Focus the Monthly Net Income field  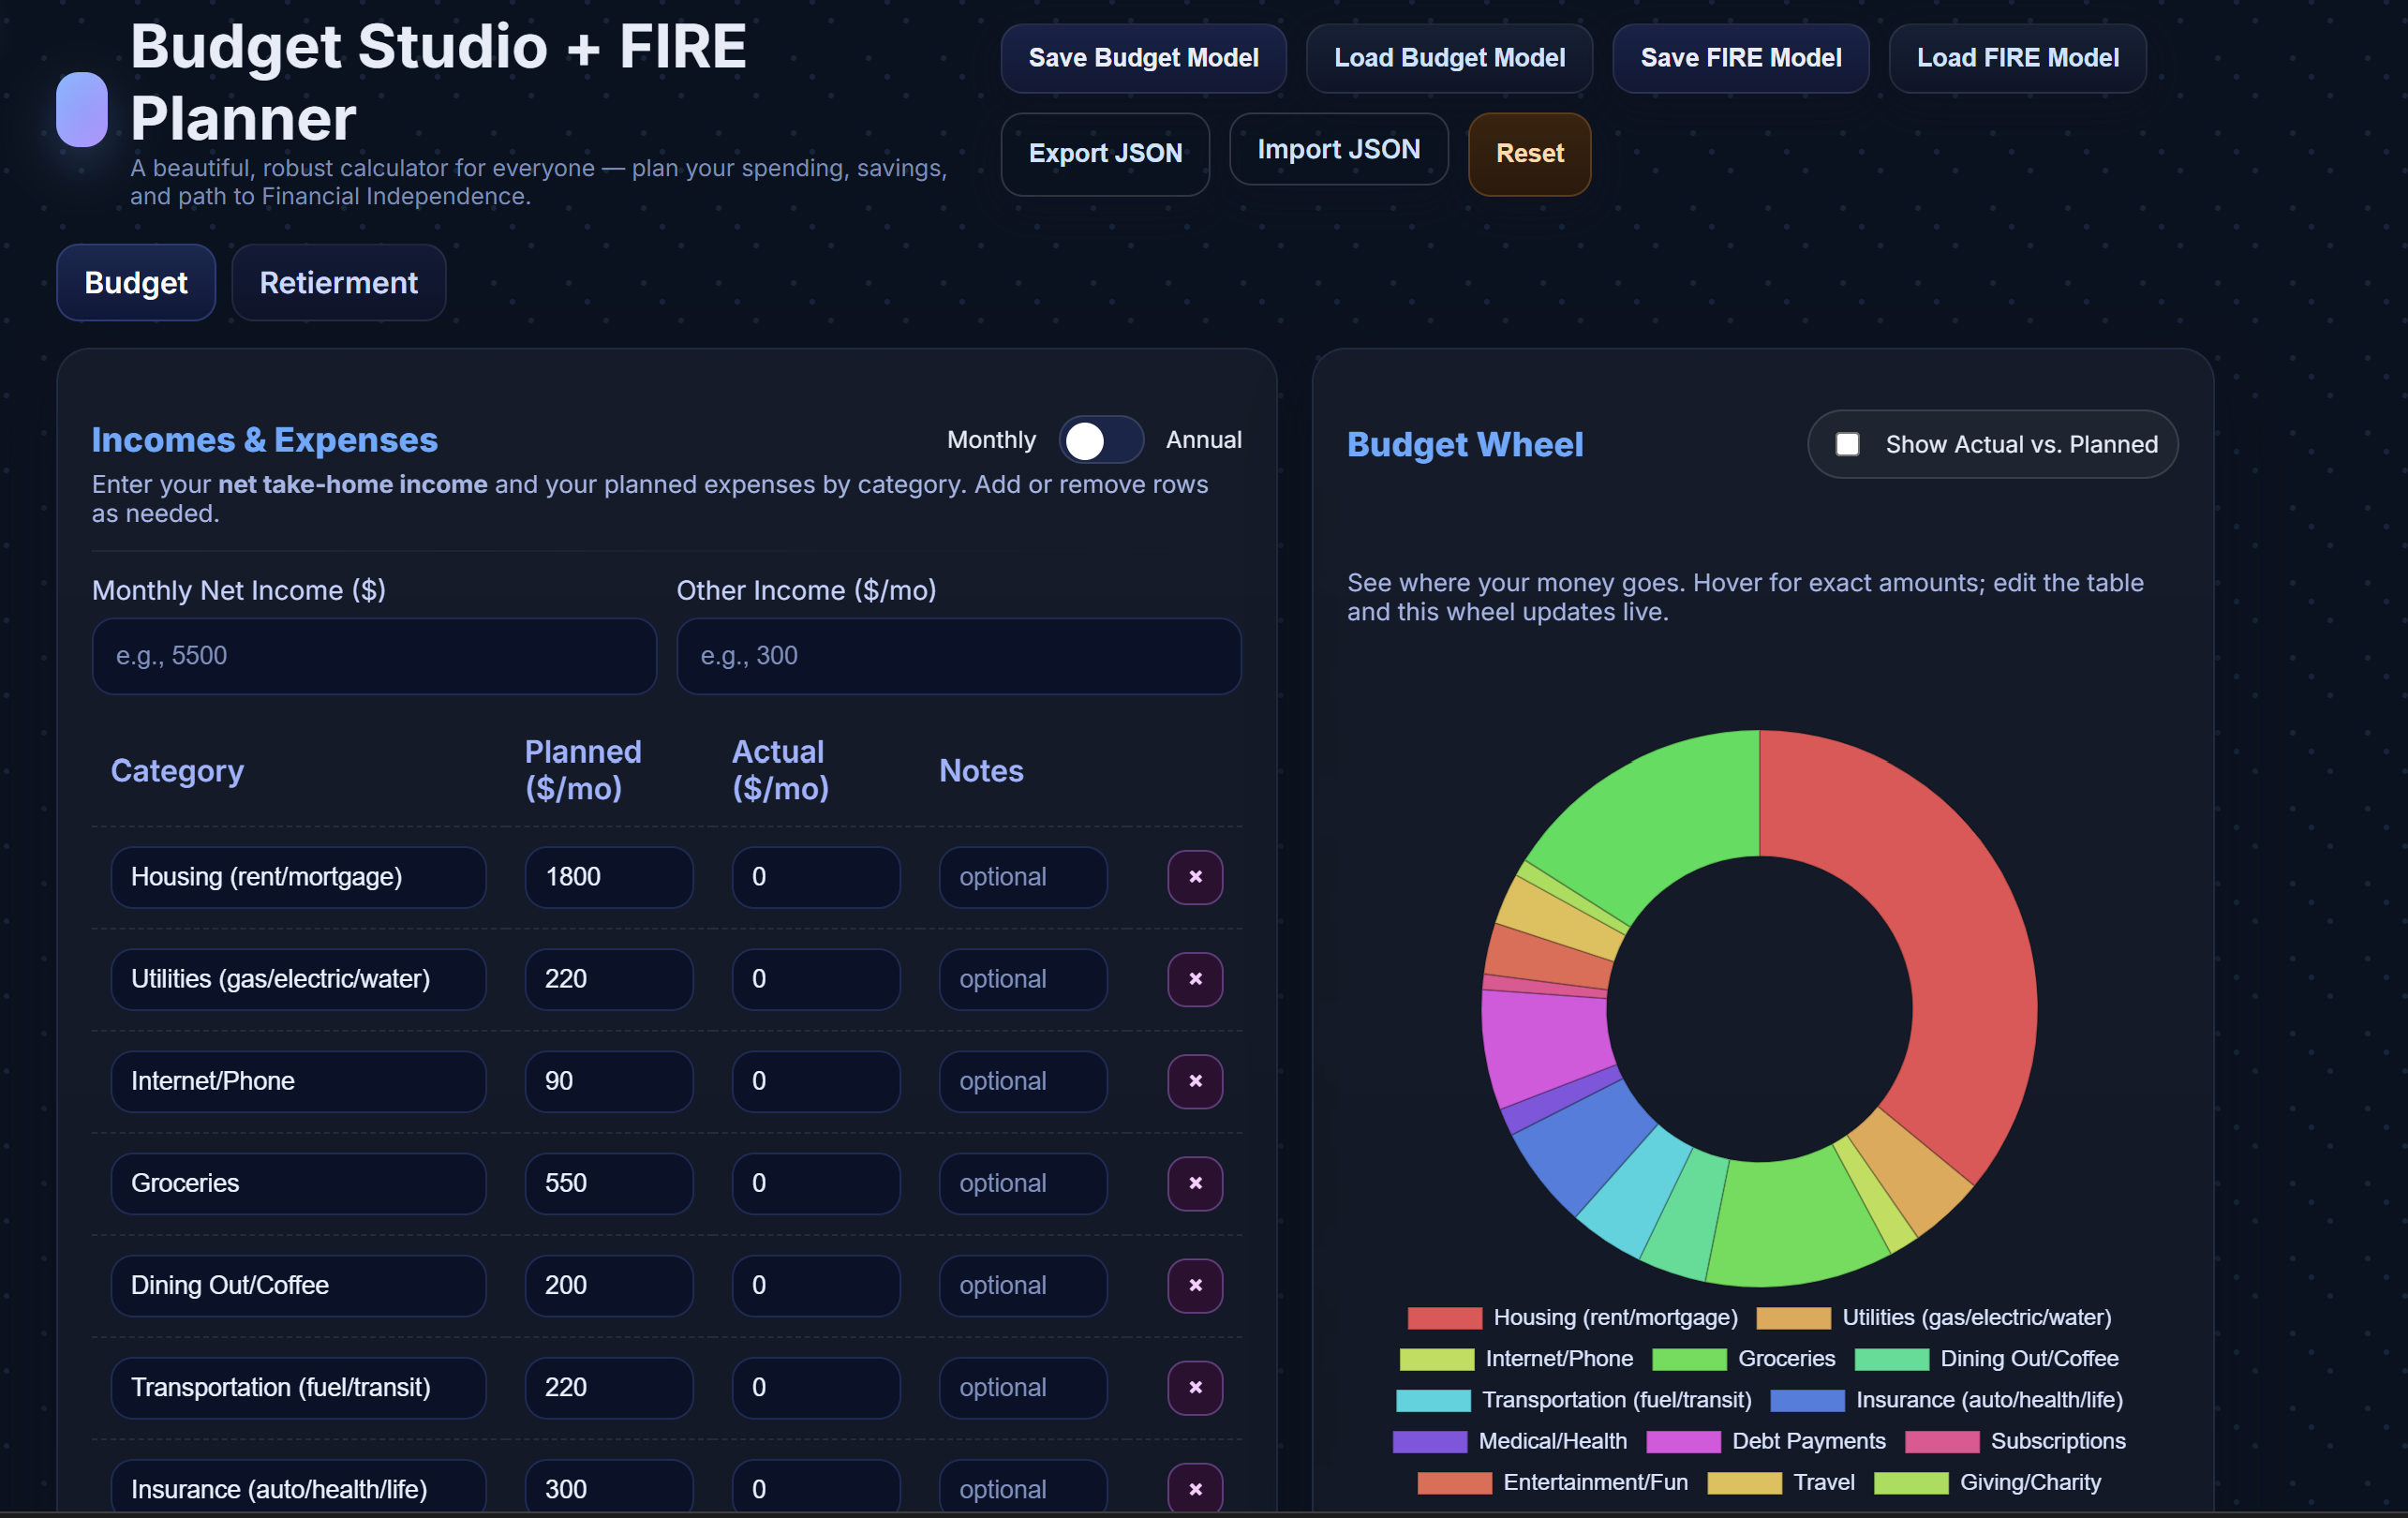[x=374, y=656]
